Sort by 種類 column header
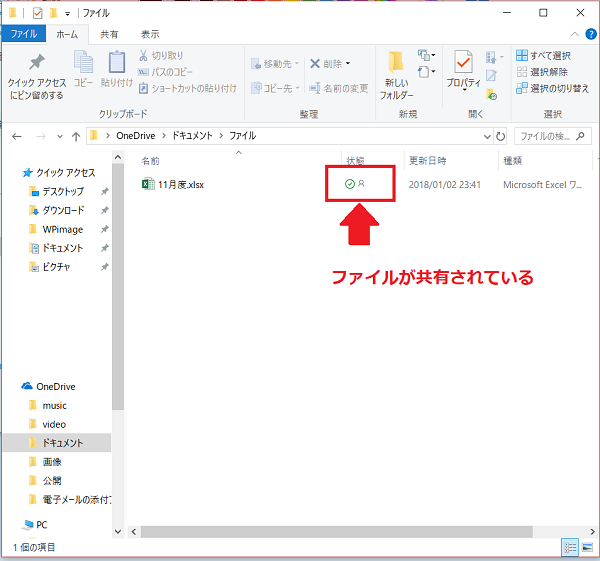600x561 pixels. click(512, 161)
